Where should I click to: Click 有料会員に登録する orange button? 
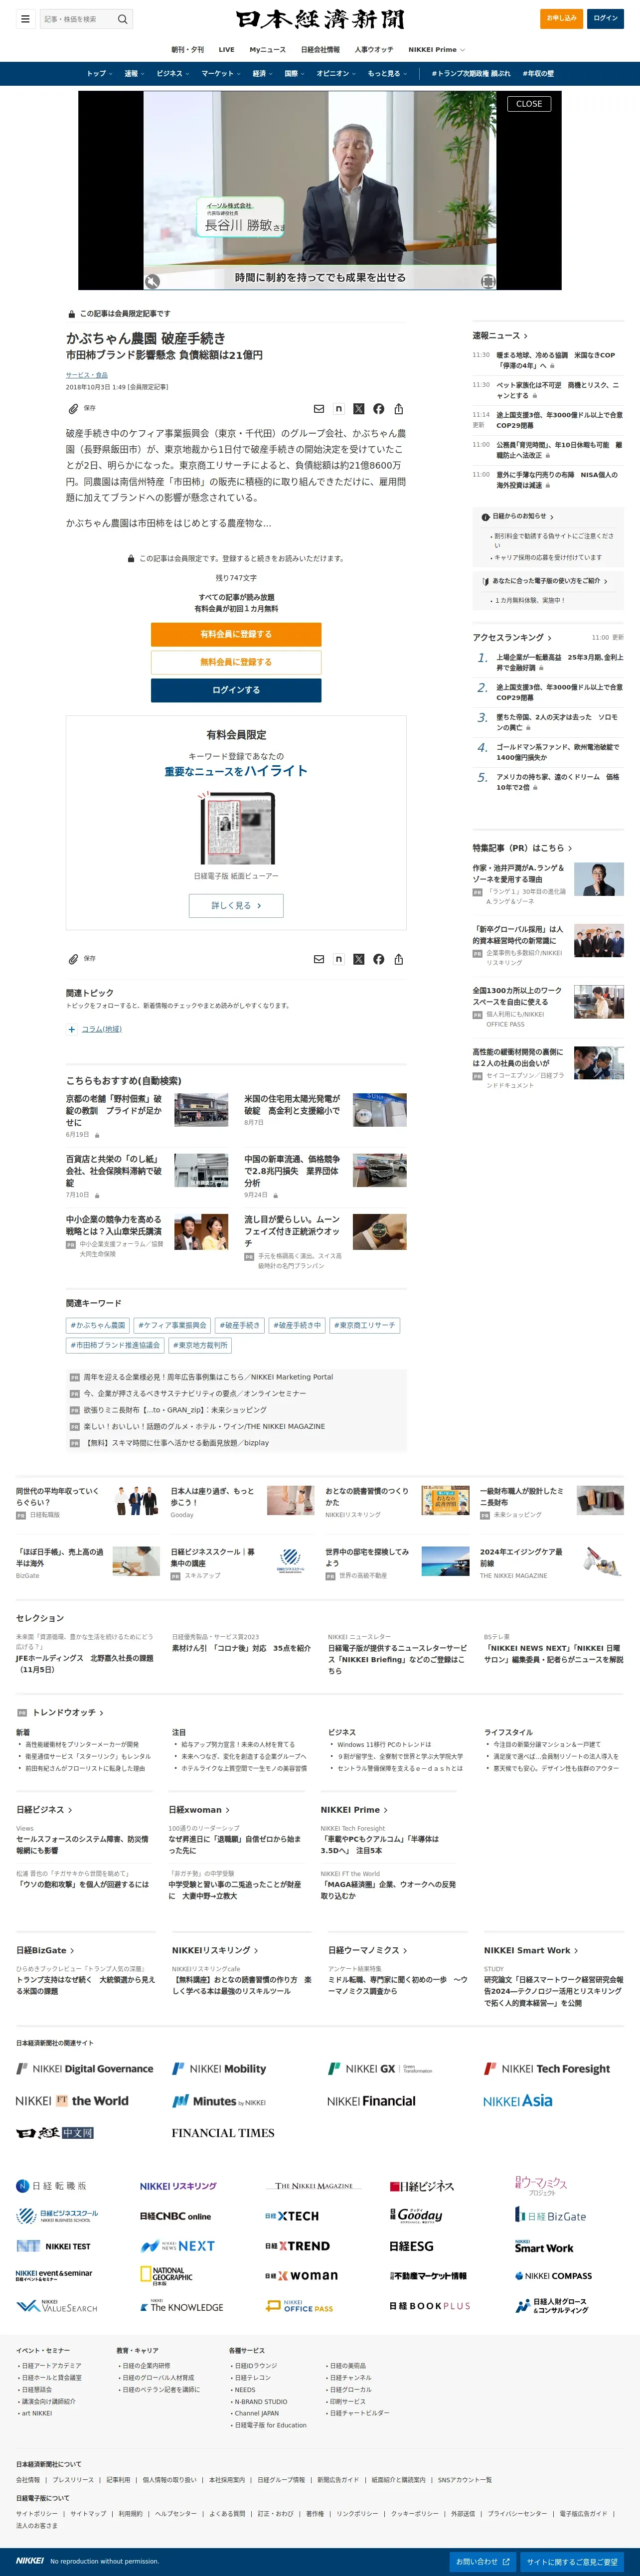point(236,634)
